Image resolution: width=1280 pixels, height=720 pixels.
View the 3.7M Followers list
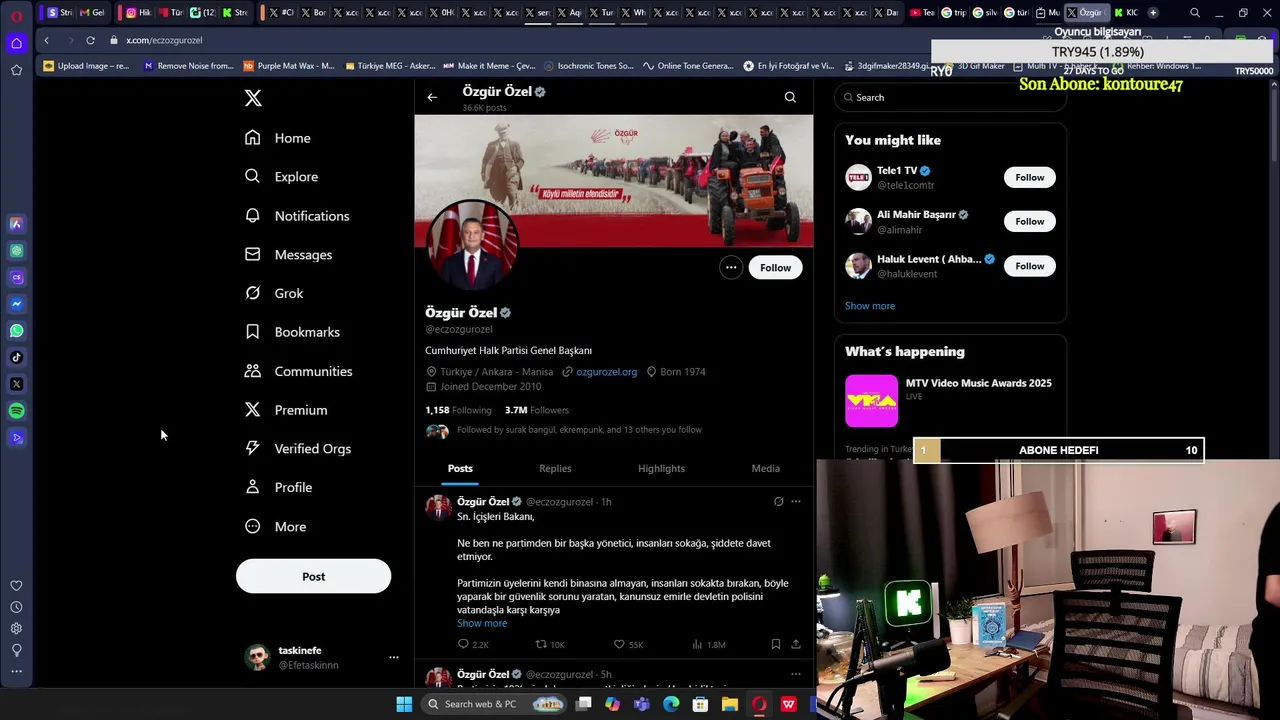coord(536,410)
